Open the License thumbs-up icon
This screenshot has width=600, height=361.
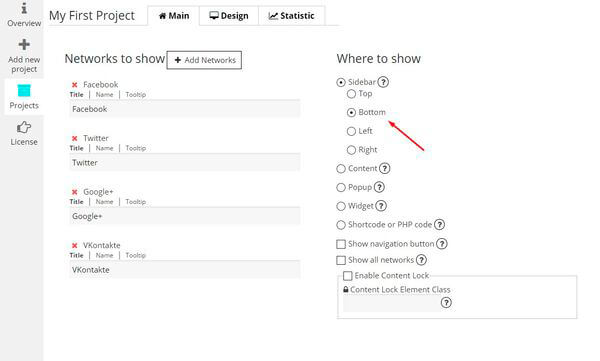(24, 127)
